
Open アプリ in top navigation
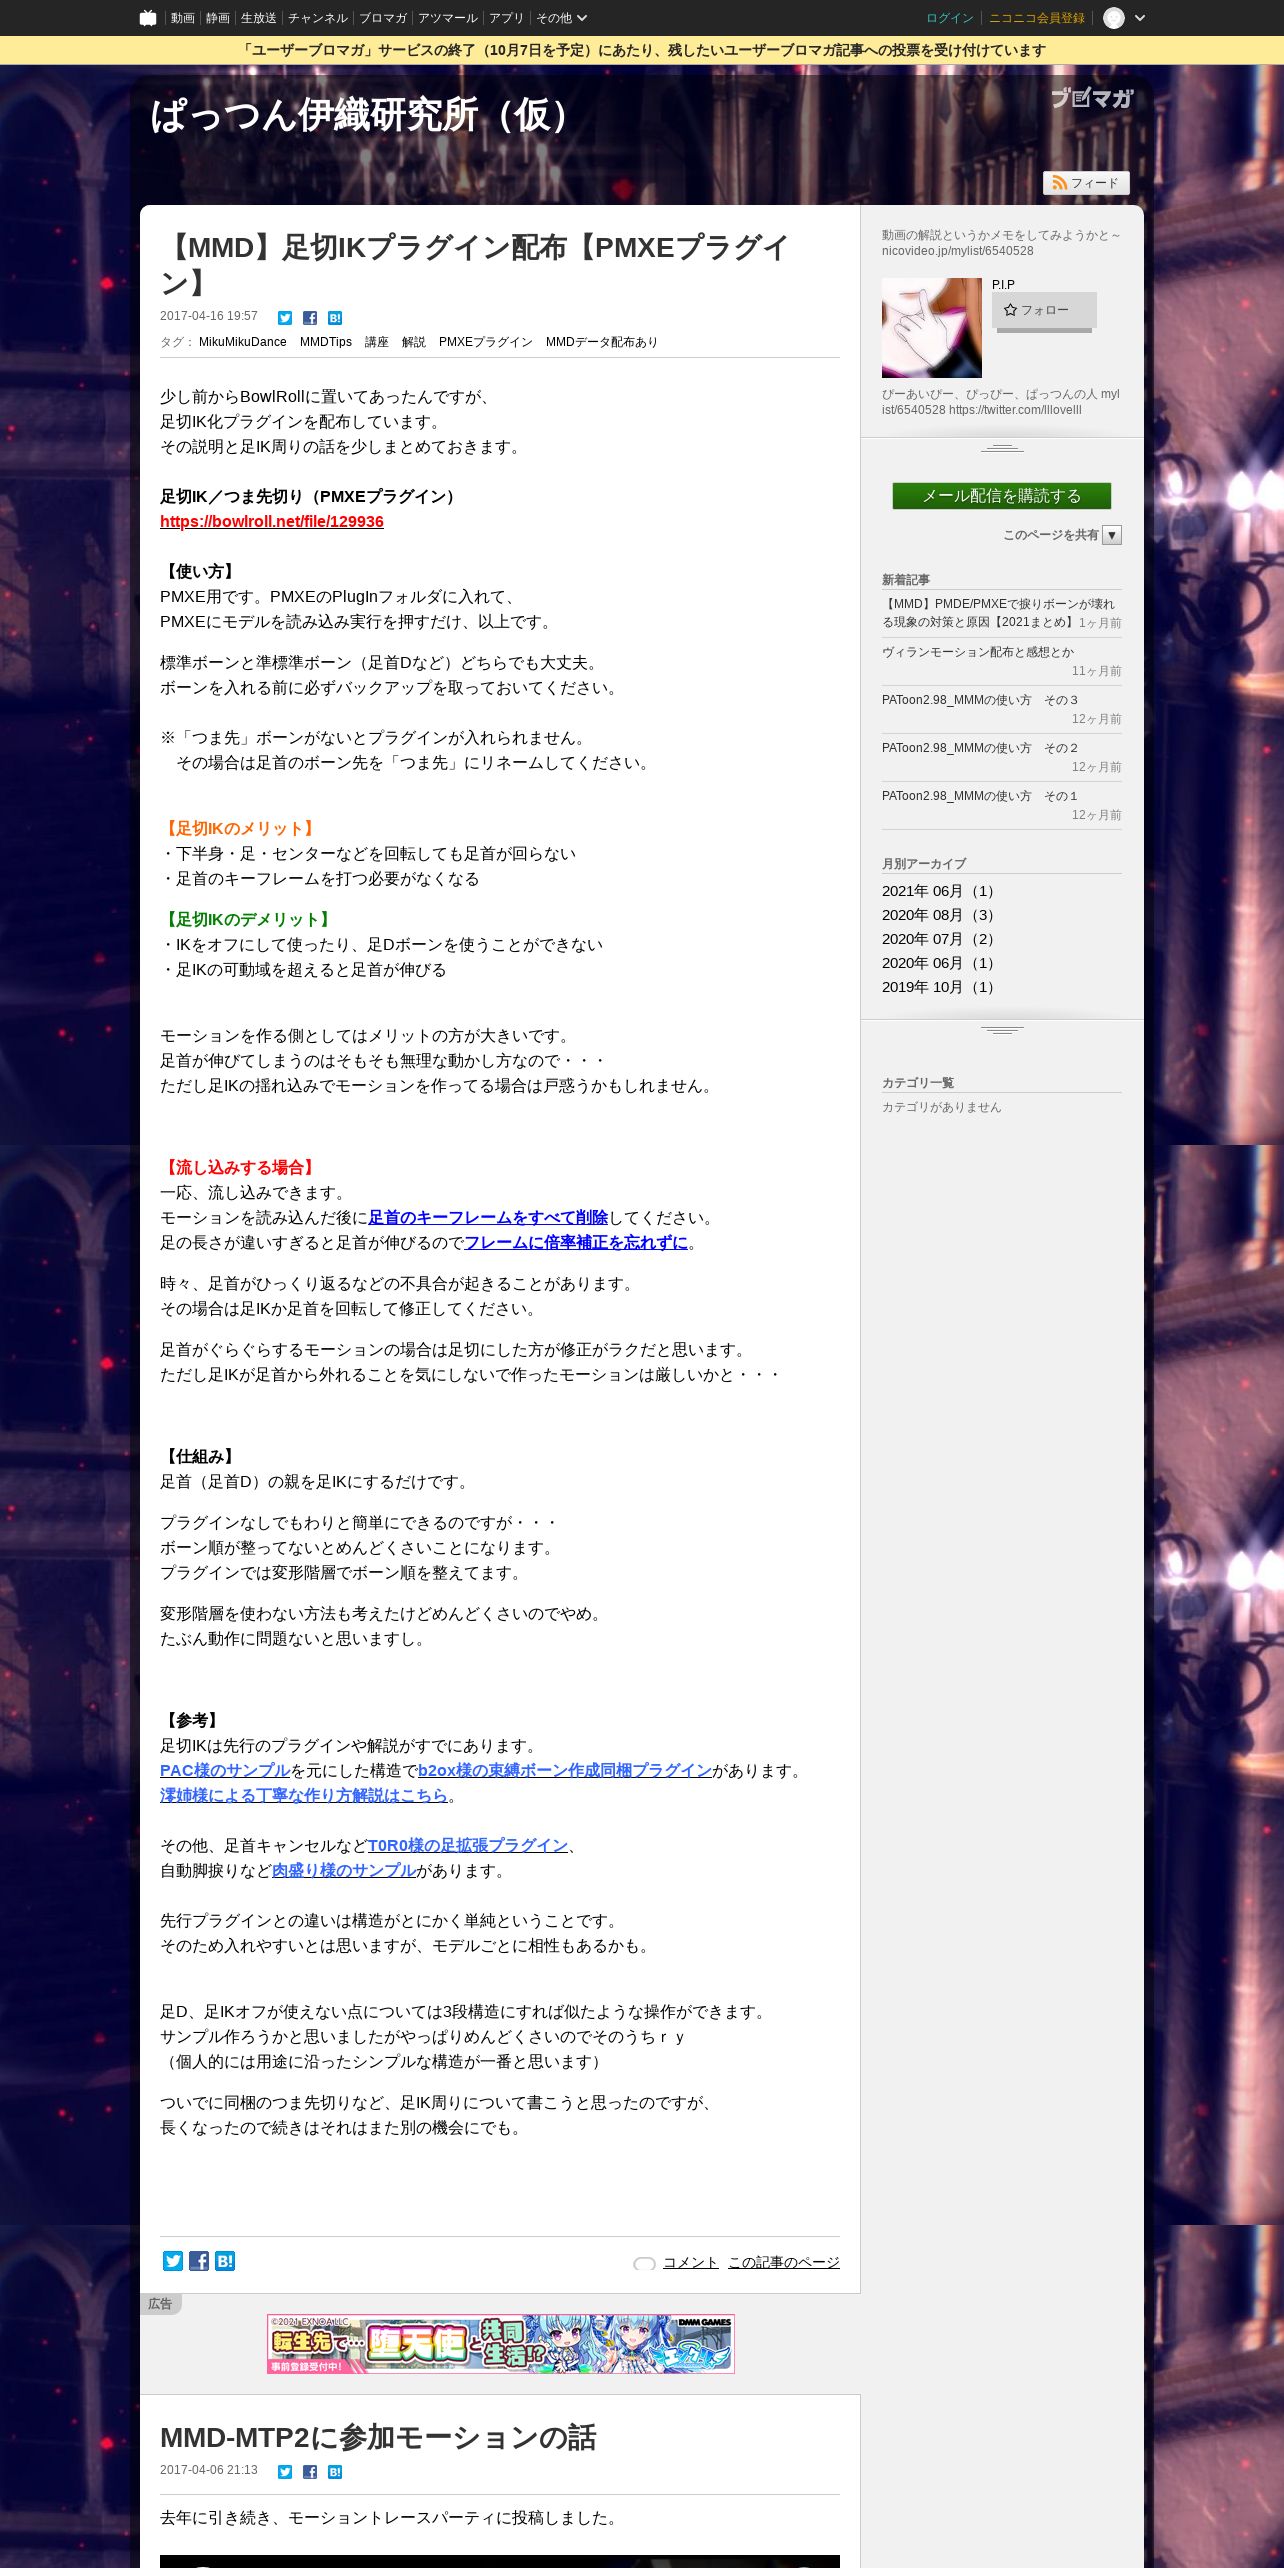point(506,18)
